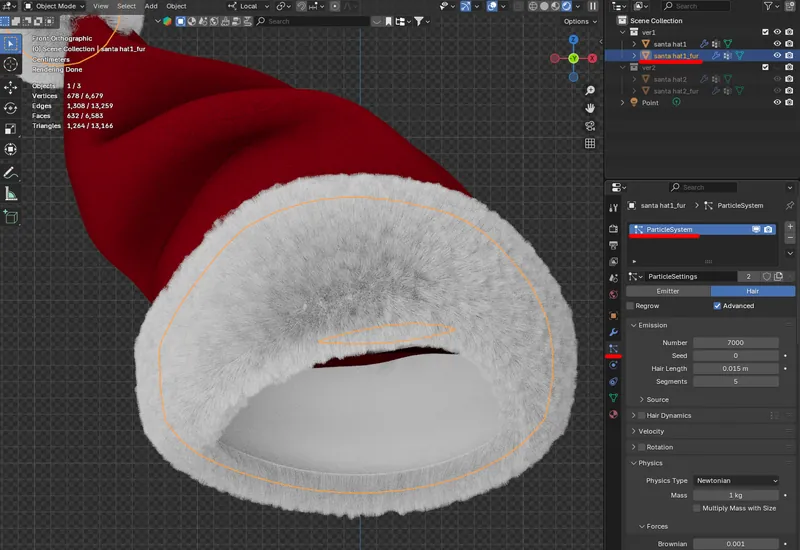
Task: Click the pan view hand icon
Action: pyautogui.click(x=590, y=108)
